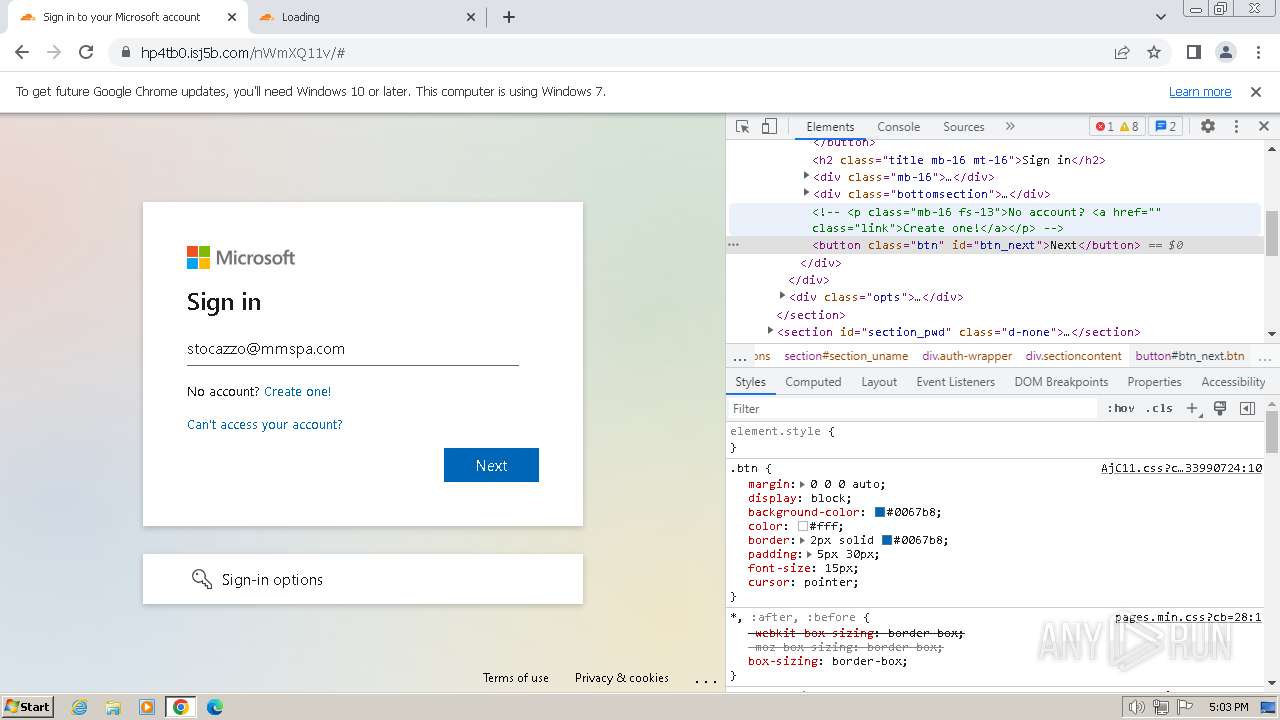Viewport: 1280px width, 720px height.
Task: Open the Chrome profile avatar
Action: 1225,52
